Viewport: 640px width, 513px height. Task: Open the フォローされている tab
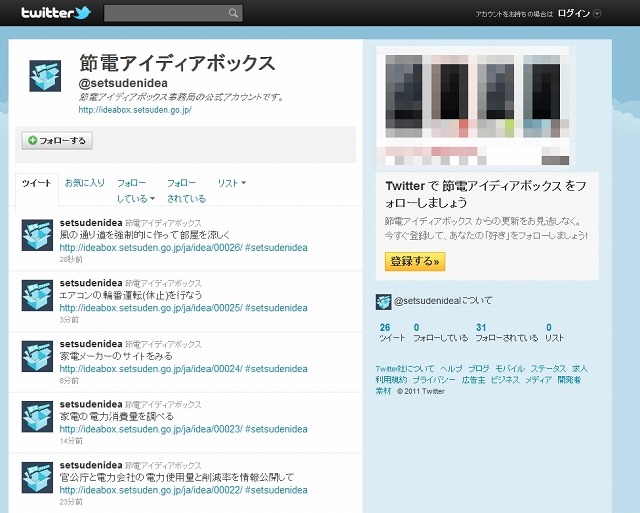click(x=186, y=191)
